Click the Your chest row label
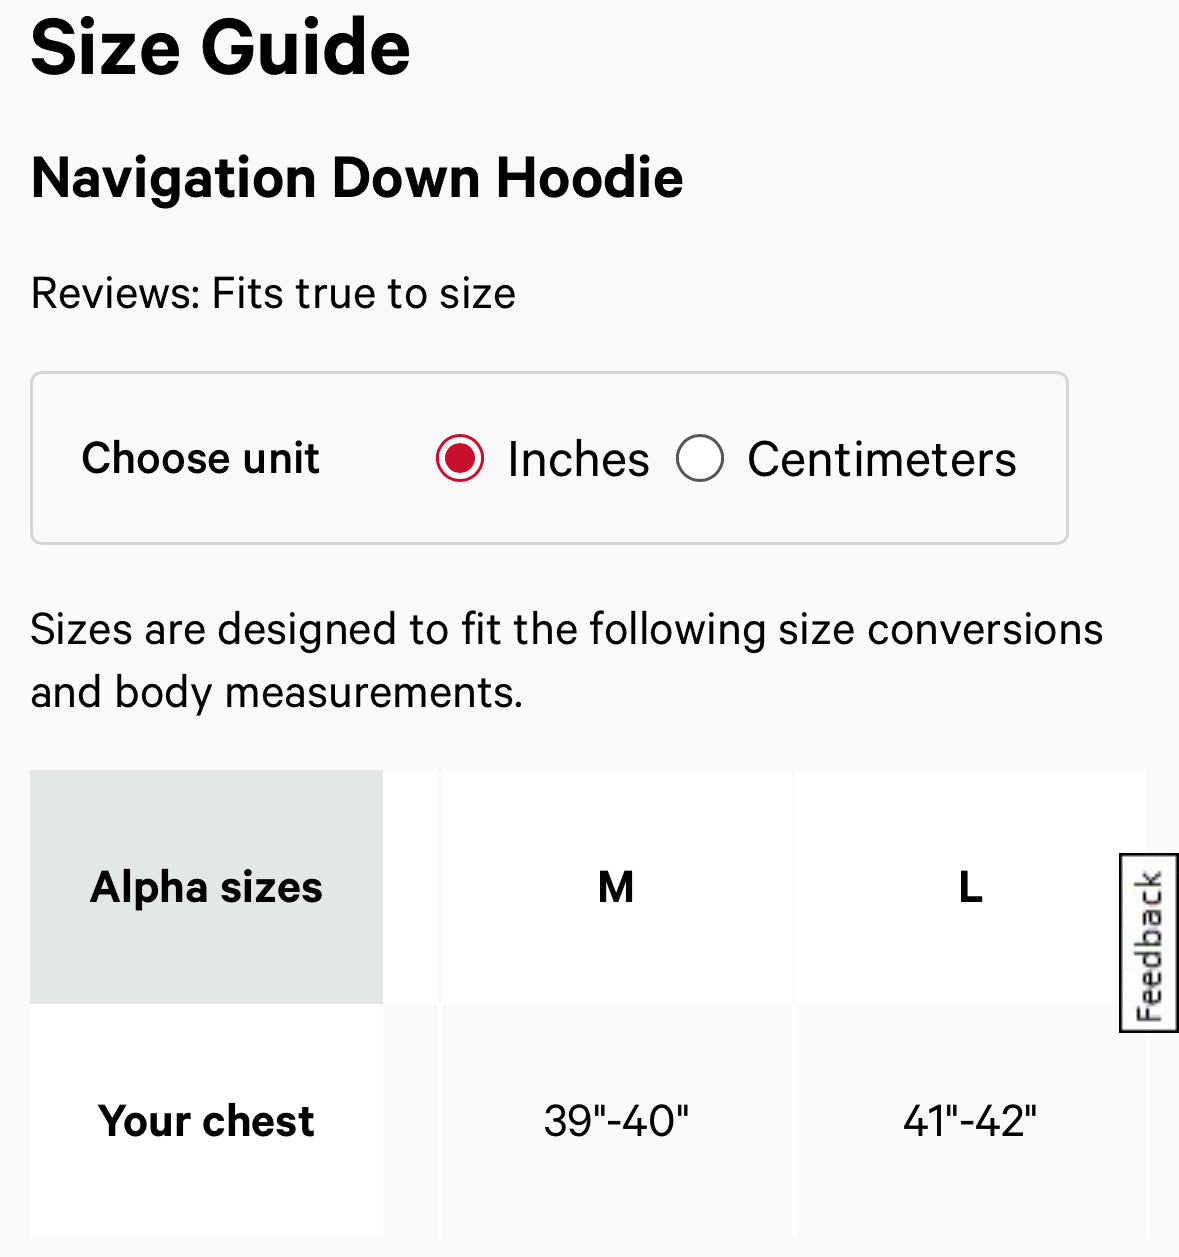 [206, 1121]
